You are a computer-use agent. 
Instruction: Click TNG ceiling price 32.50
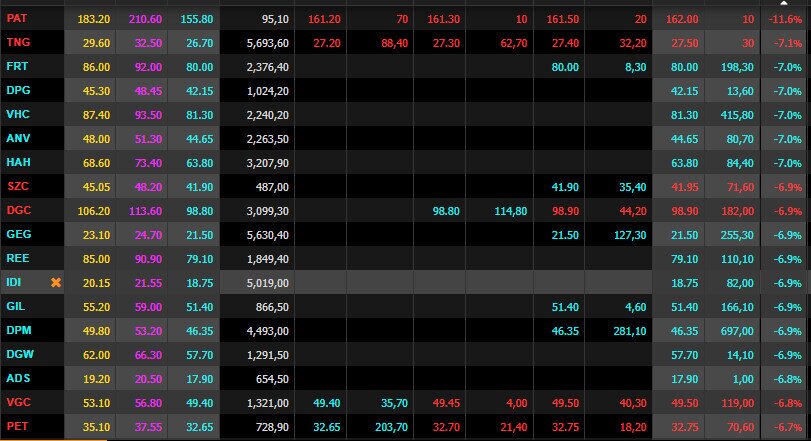coord(148,43)
